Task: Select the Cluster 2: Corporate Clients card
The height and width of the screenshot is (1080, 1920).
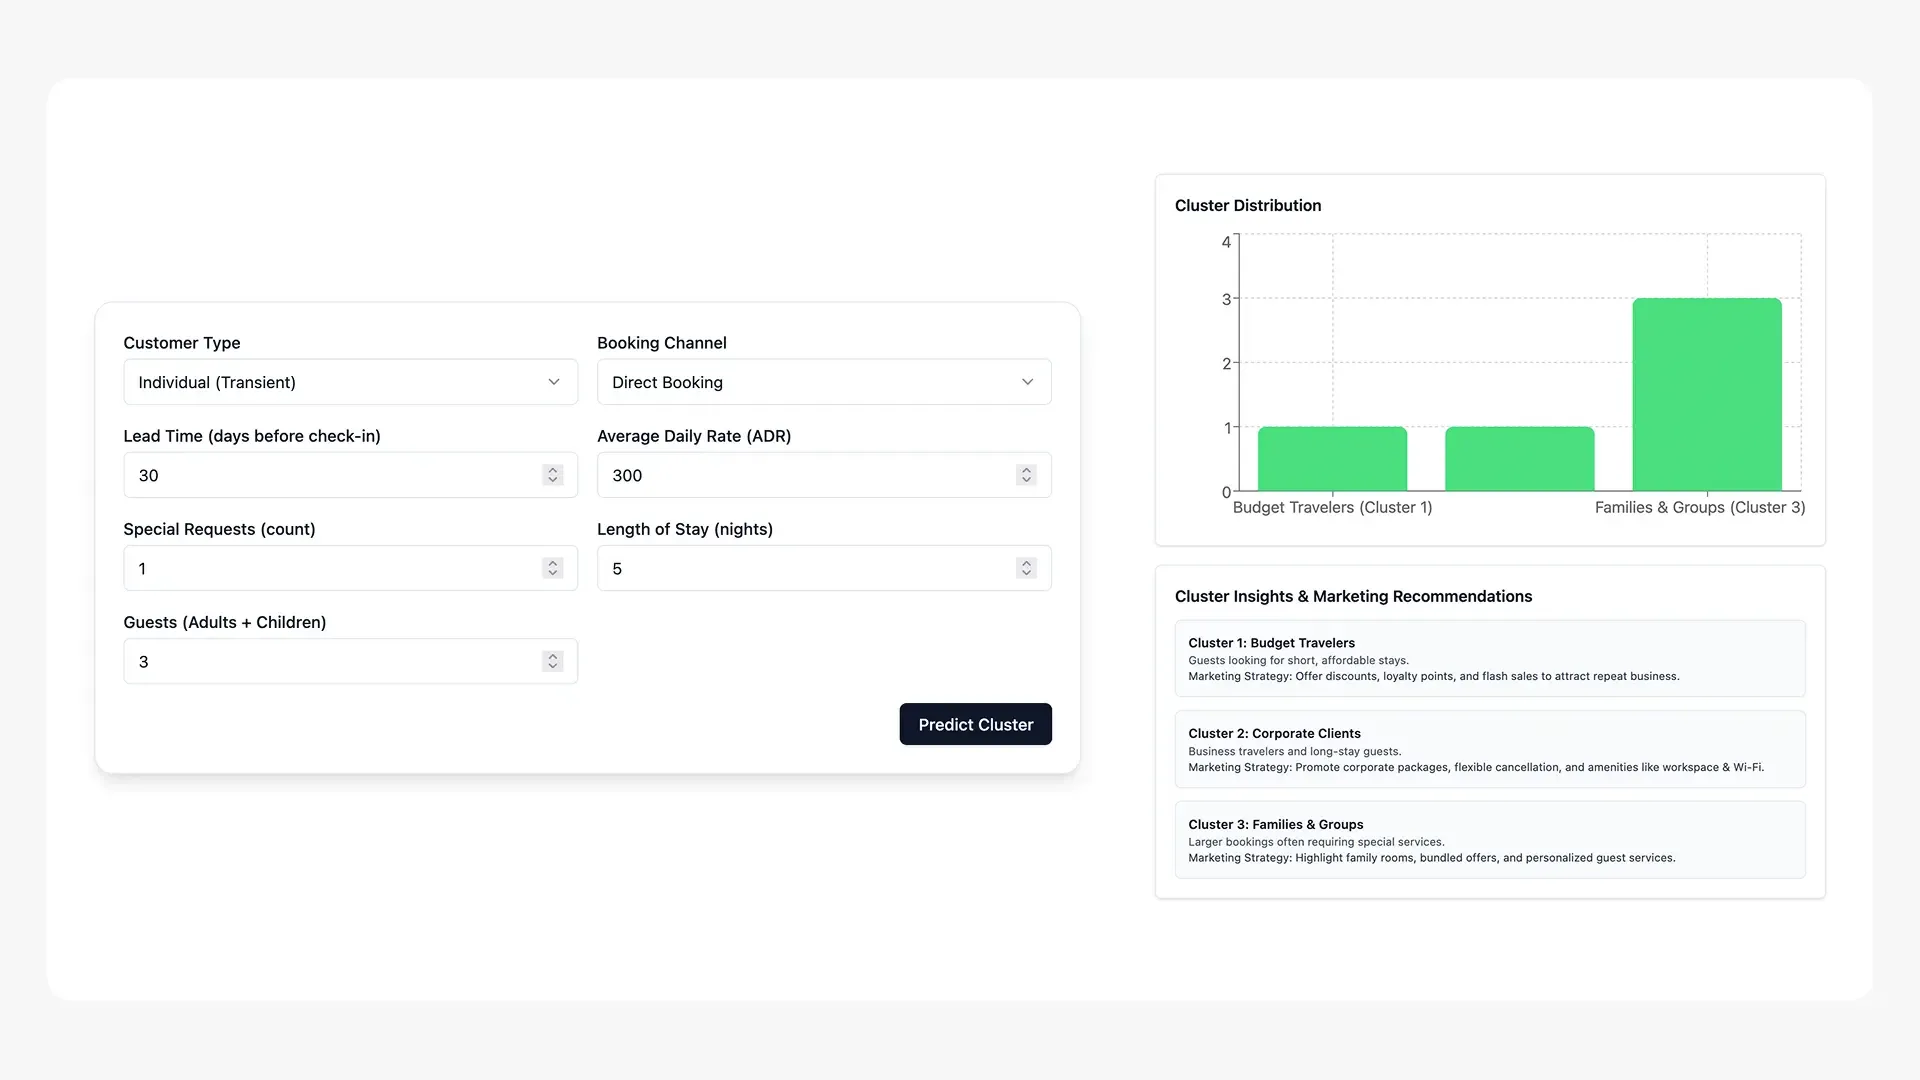Action: pos(1489,749)
